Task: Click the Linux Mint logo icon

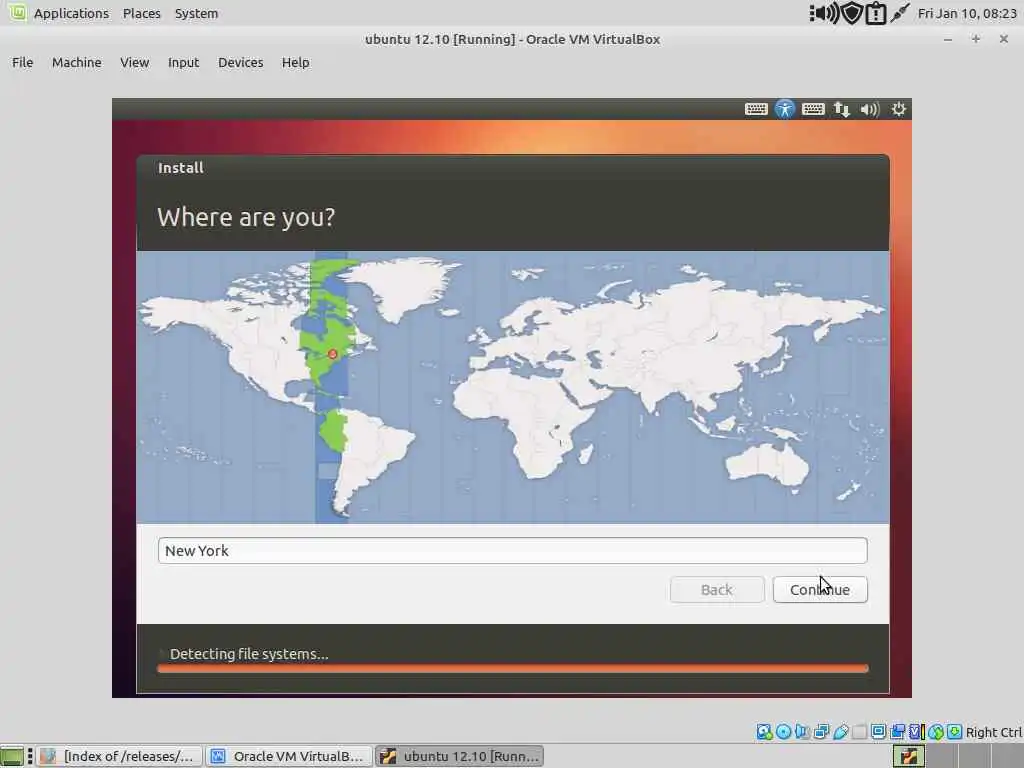Action: click(17, 12)
